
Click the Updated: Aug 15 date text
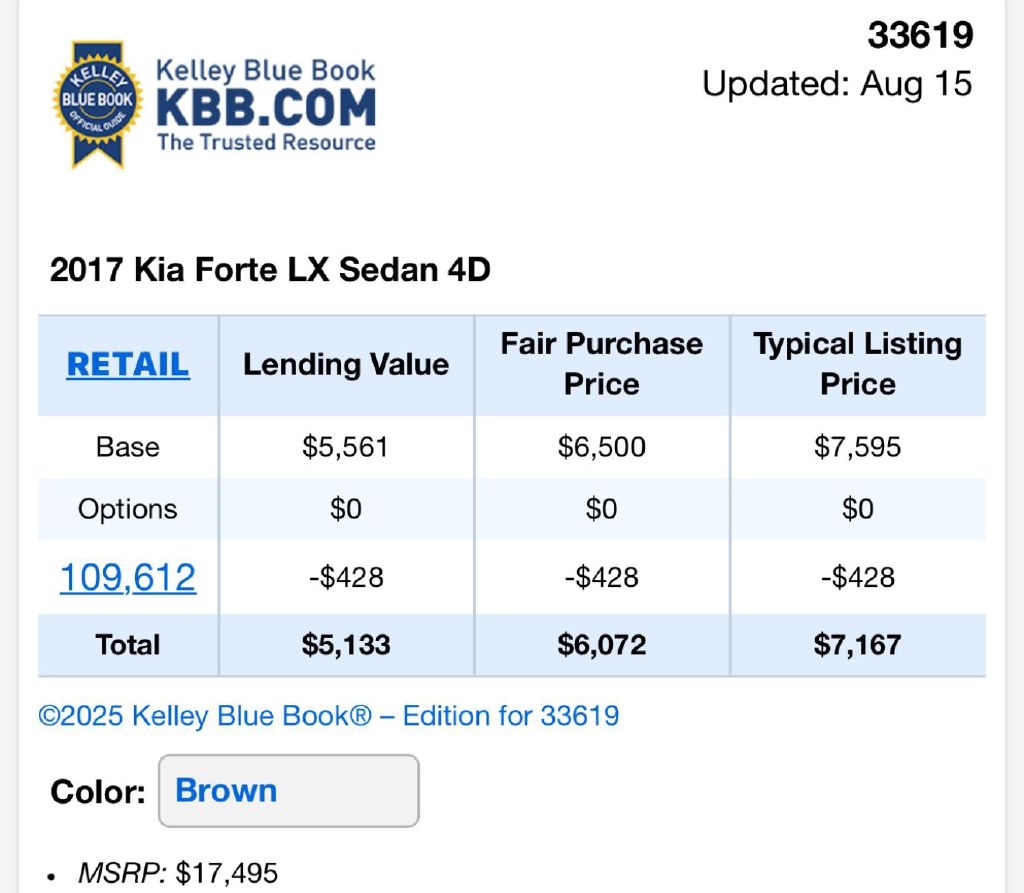[837, 83]
